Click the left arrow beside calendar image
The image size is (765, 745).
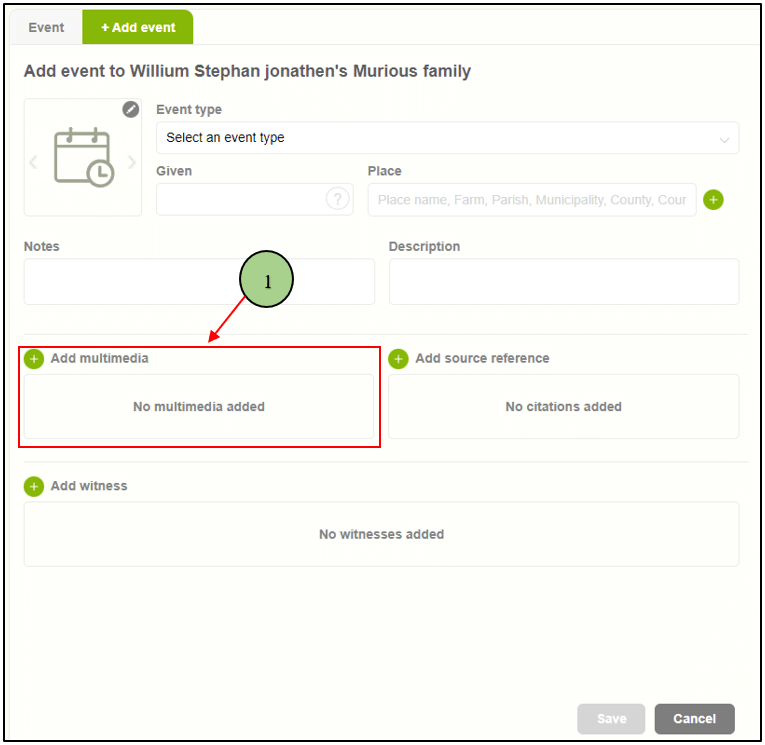pyautogui.click(x=33, y=161)
